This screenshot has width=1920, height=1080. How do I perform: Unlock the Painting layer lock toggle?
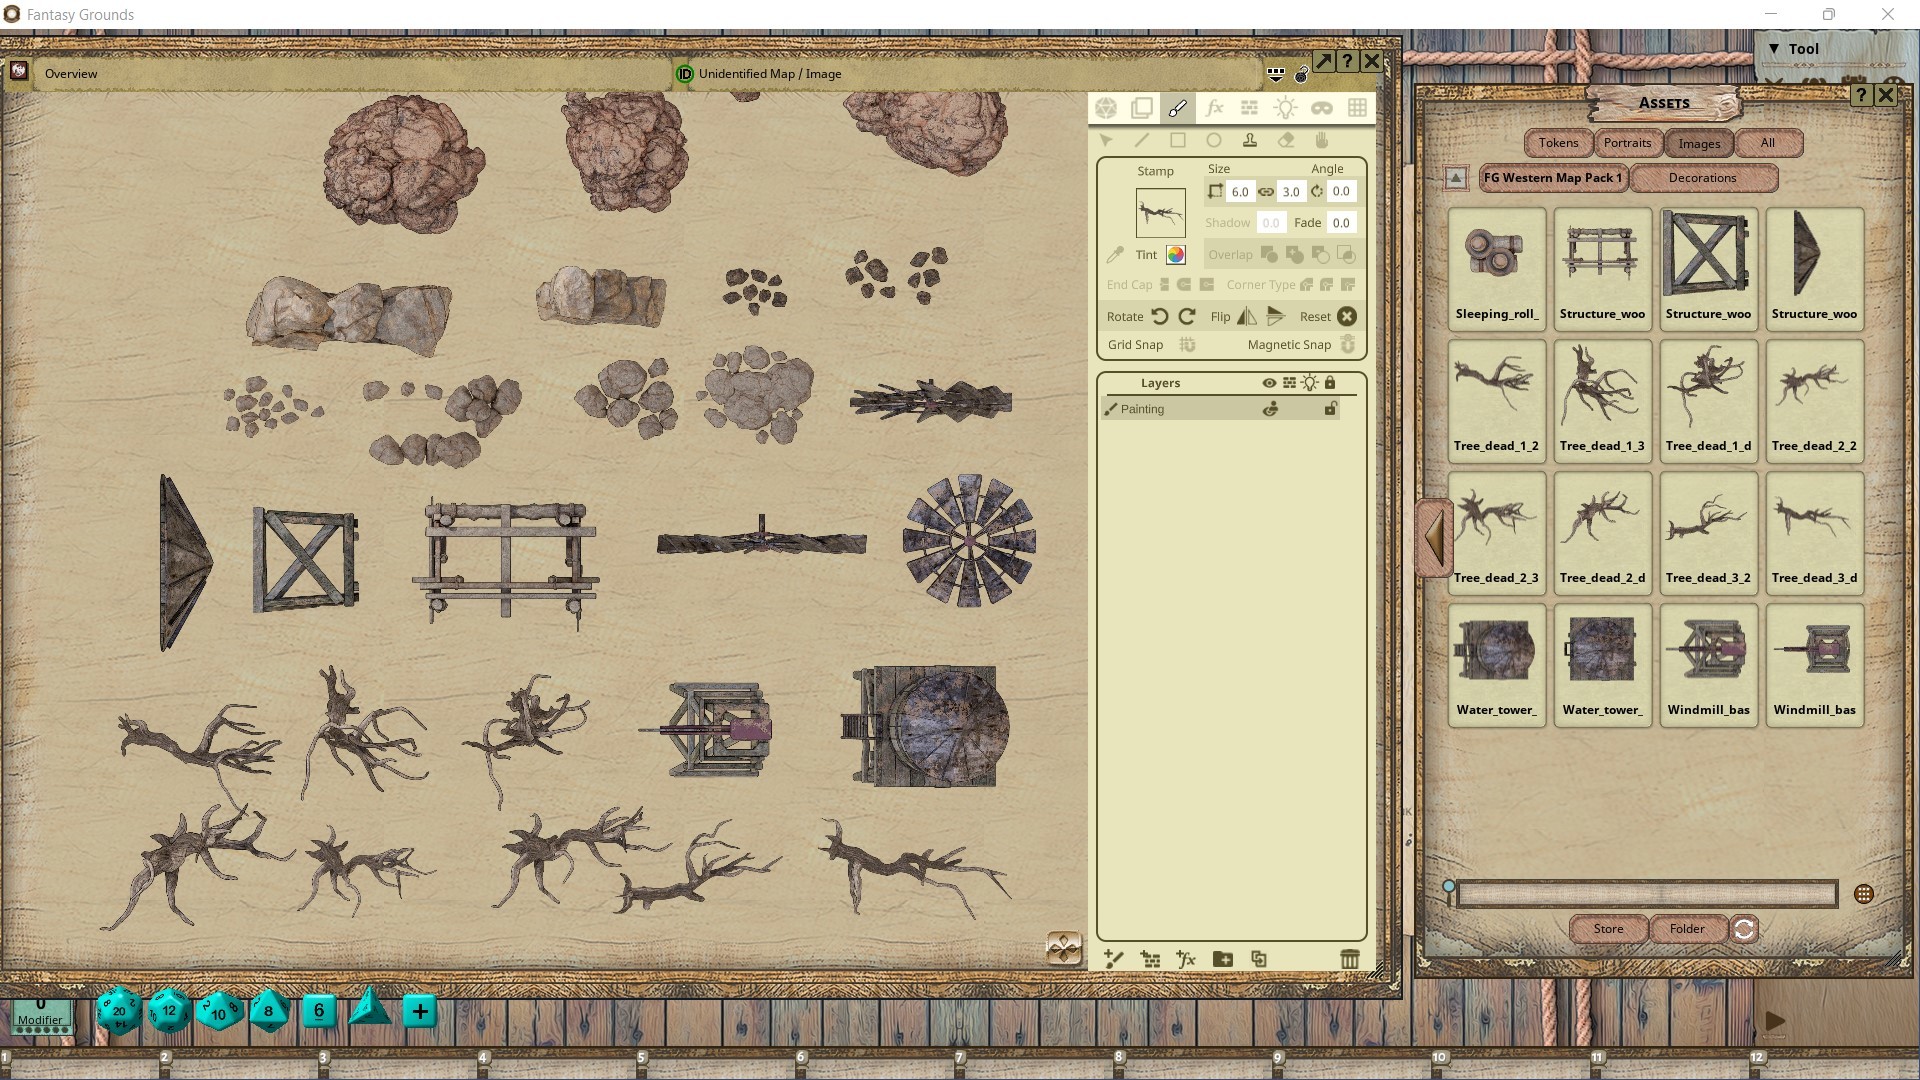1330,408
